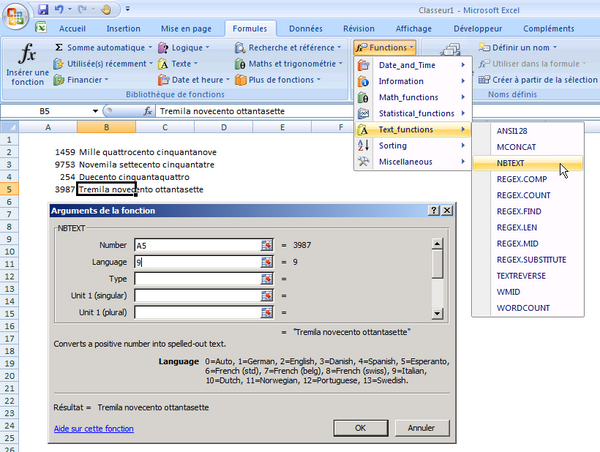The height and width of the screenshot is (452, 600).
Task: Choose TEXTREVERSE from the submenu
Action: tap(528, 276)
